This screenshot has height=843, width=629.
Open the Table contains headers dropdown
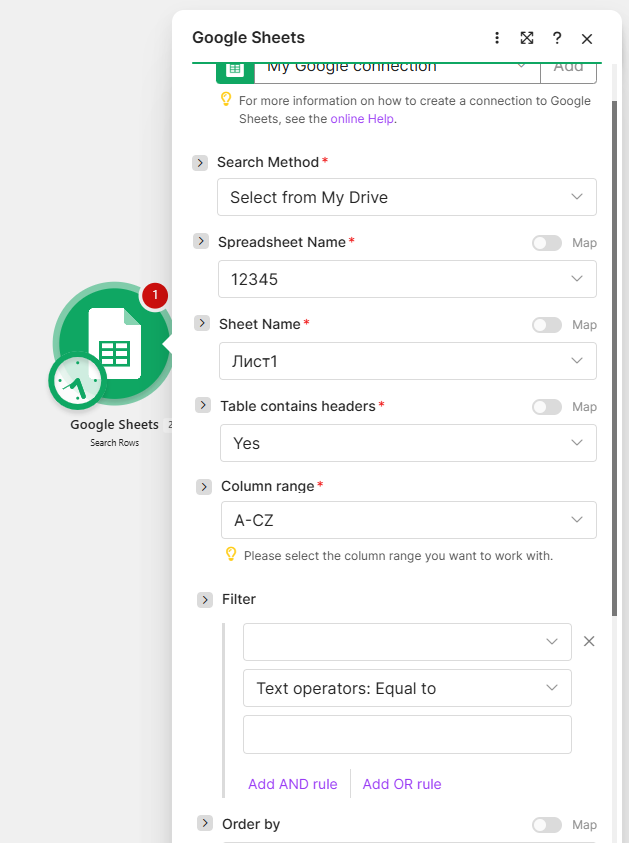[409, 443]
